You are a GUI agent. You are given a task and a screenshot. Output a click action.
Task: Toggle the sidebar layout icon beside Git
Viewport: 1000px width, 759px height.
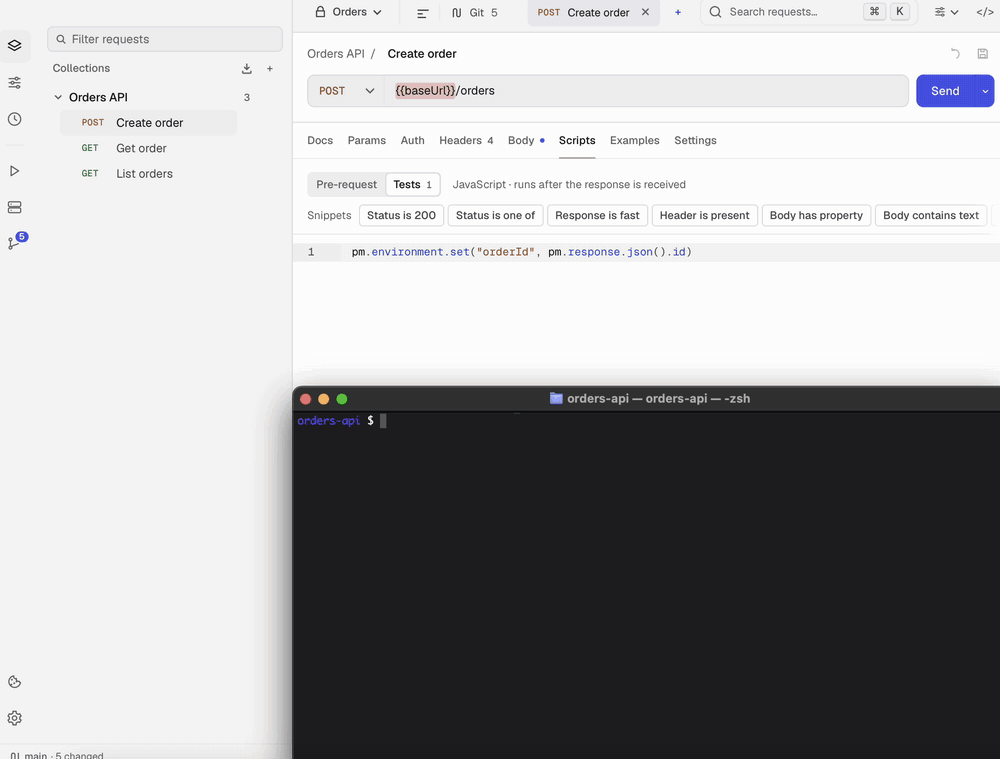click(x=423, y=13)
